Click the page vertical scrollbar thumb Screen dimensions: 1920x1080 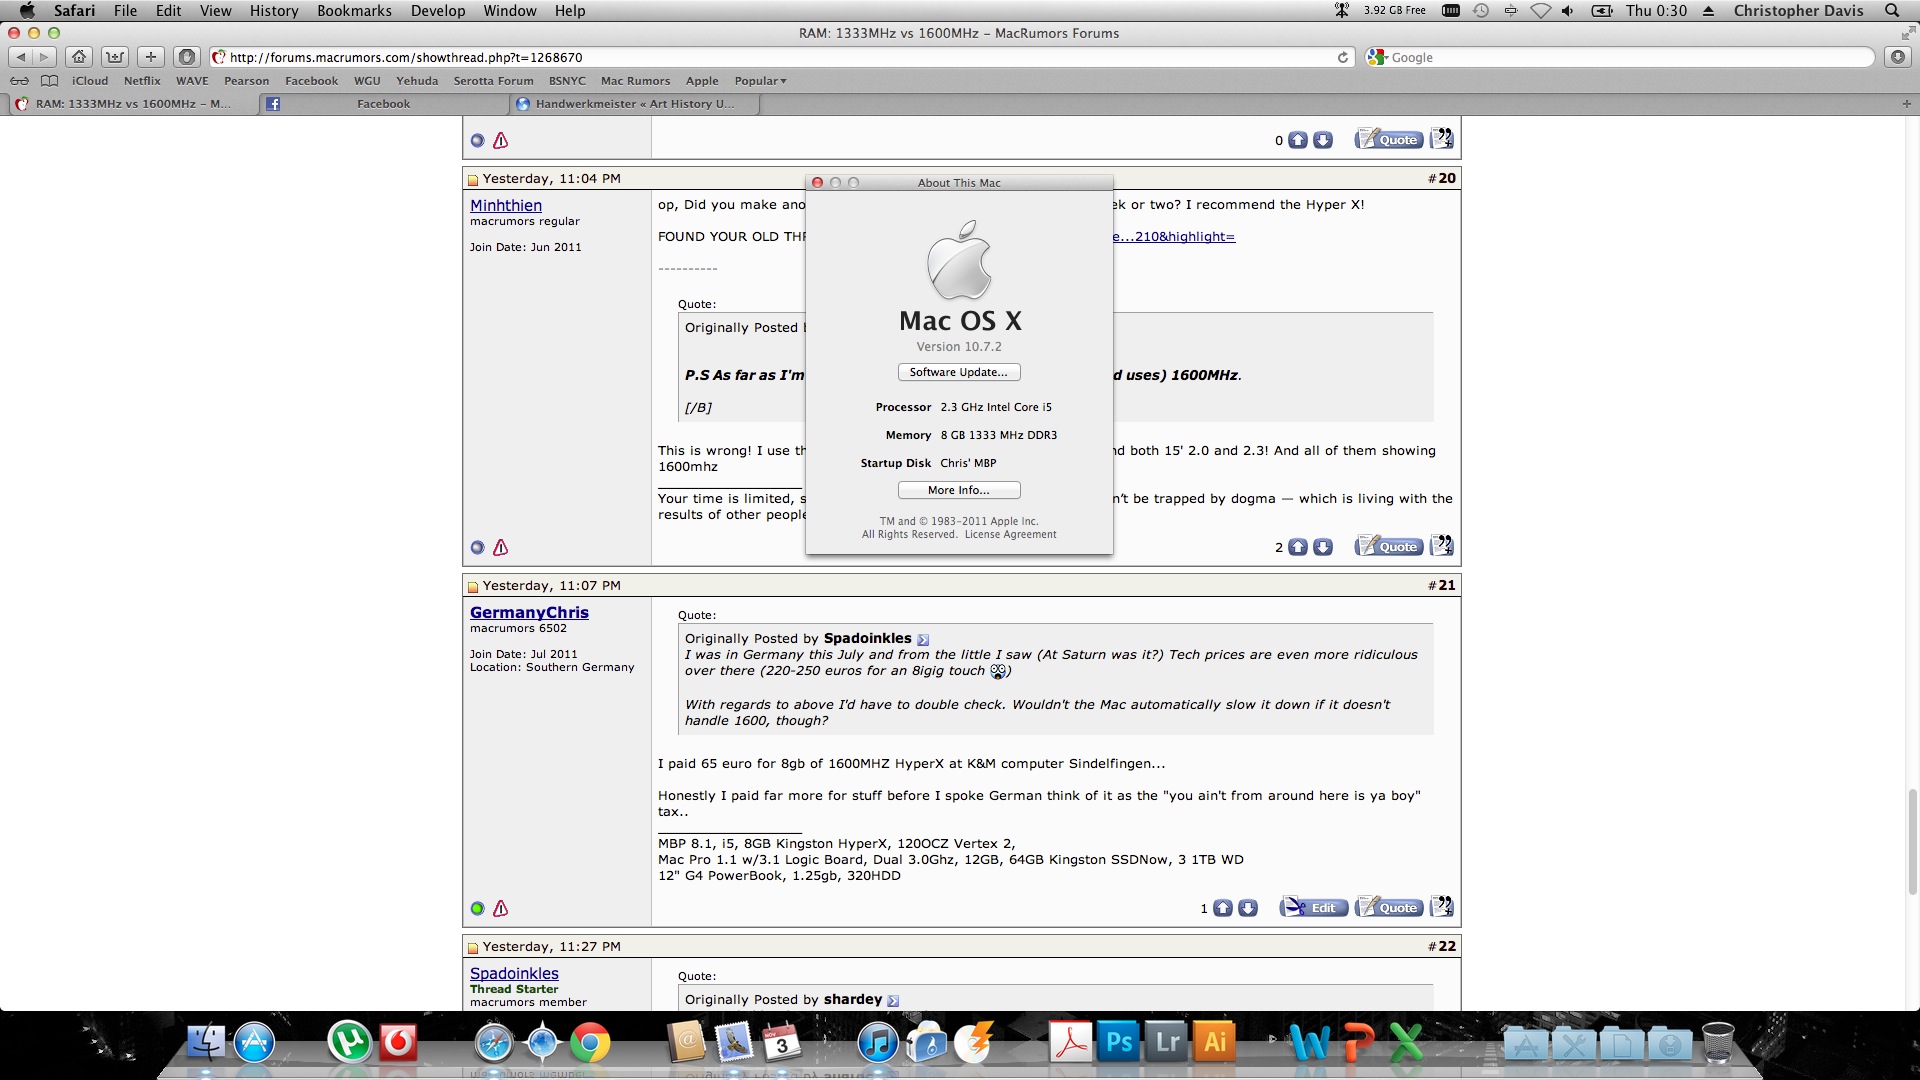click(1912, 840)
